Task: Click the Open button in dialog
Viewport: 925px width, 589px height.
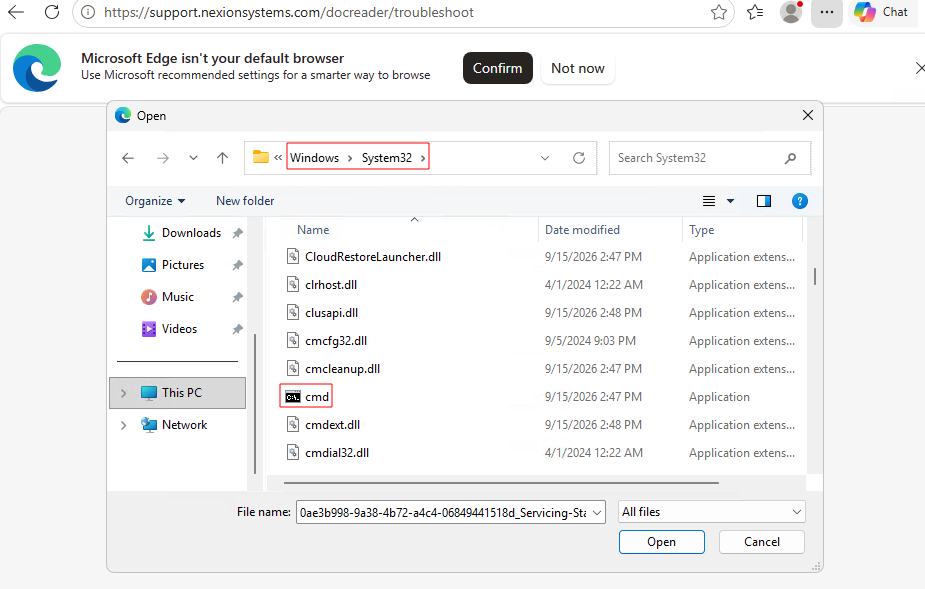Action: [x=661, y=542]
